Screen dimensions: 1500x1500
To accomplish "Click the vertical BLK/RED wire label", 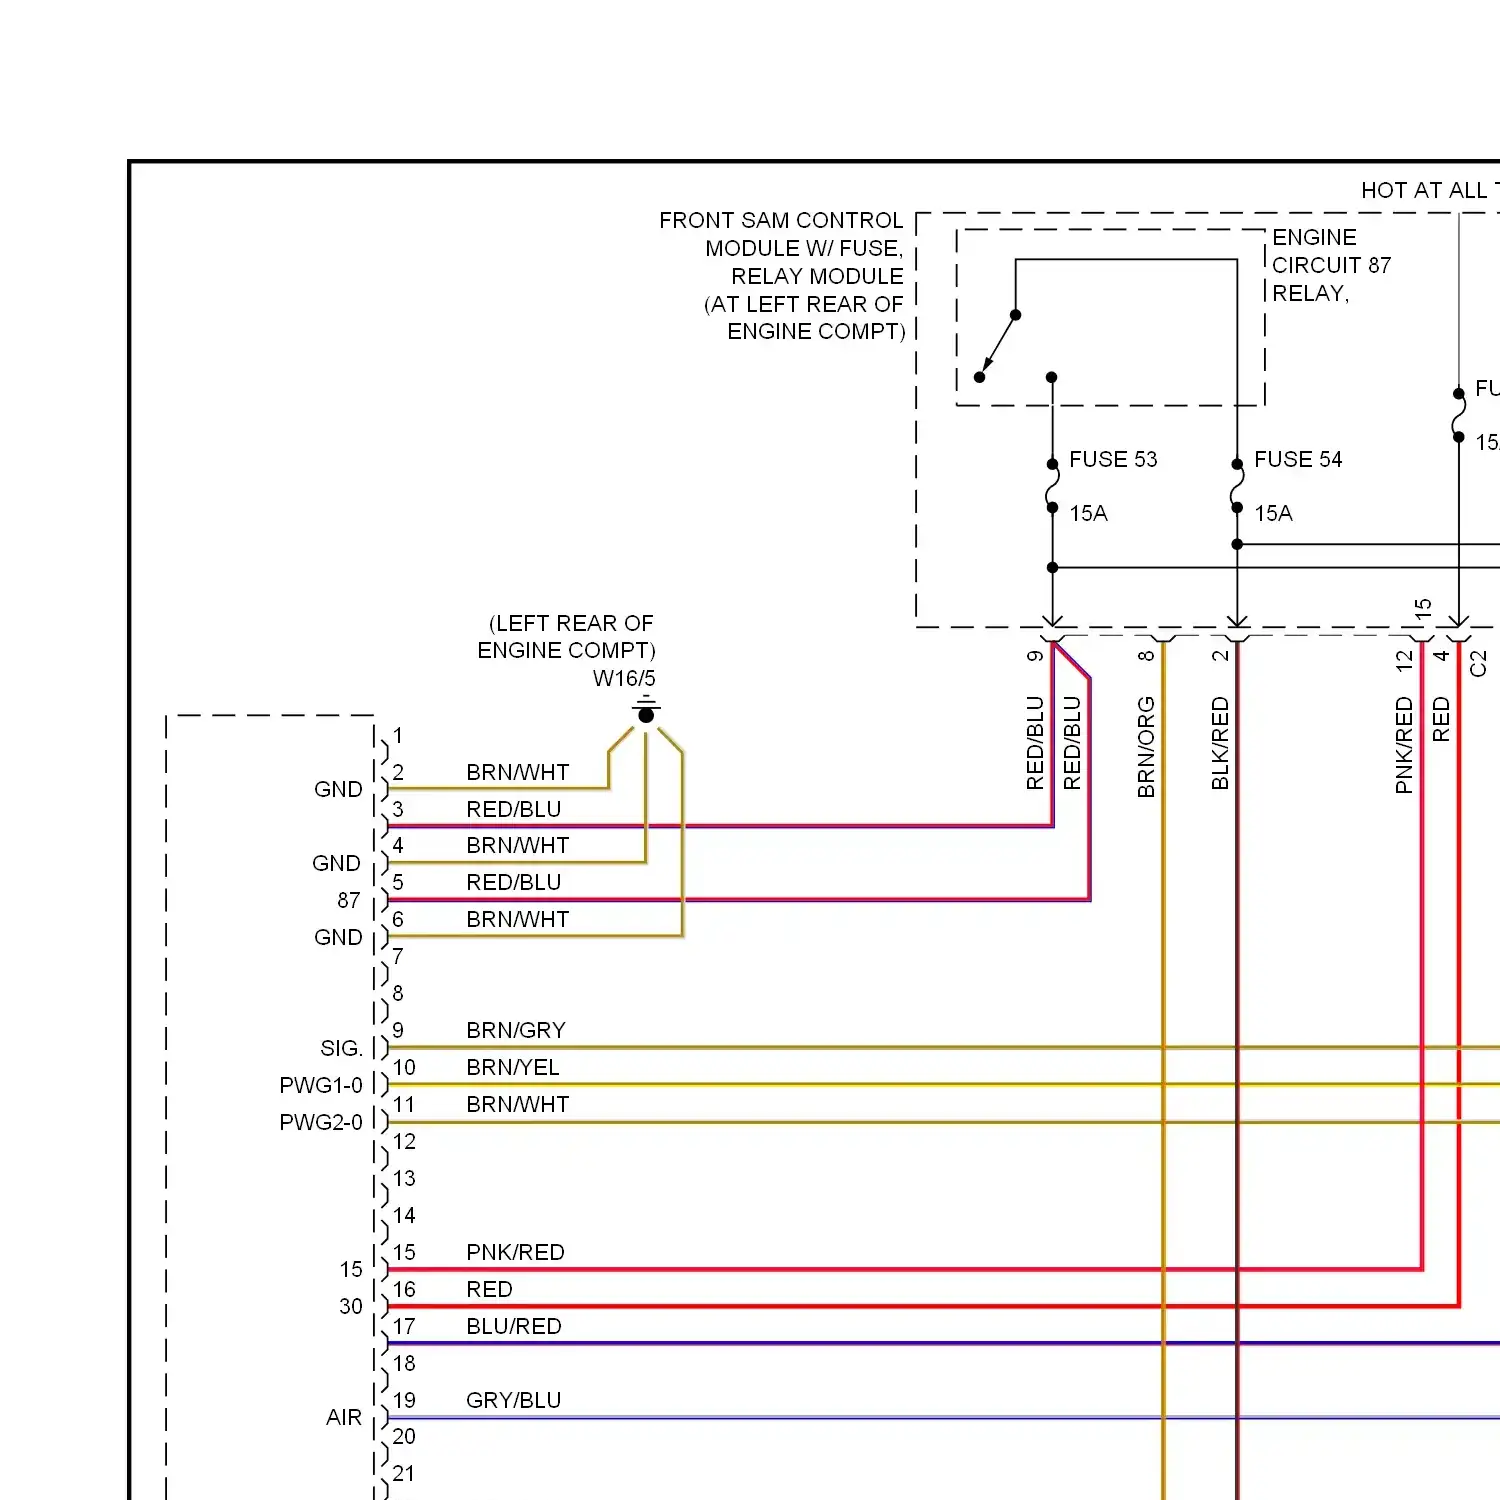I will [x=1220, y=743].
